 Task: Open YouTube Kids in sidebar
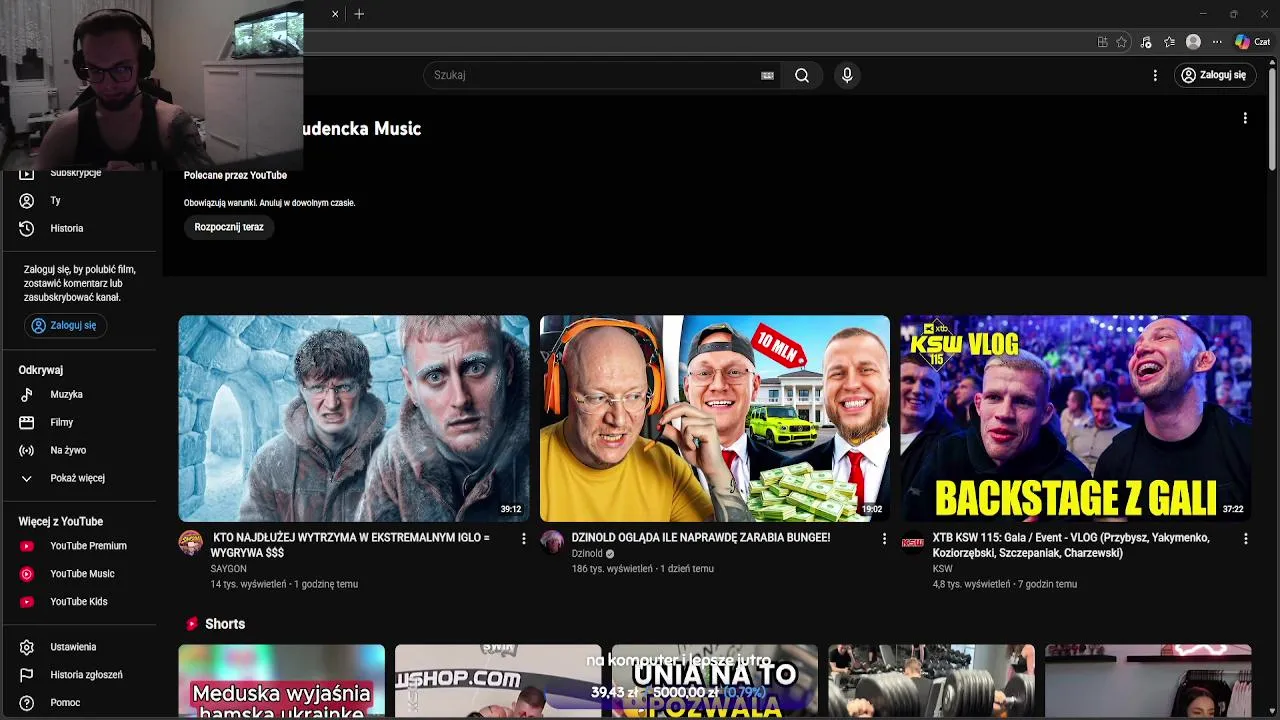[80, 602]
